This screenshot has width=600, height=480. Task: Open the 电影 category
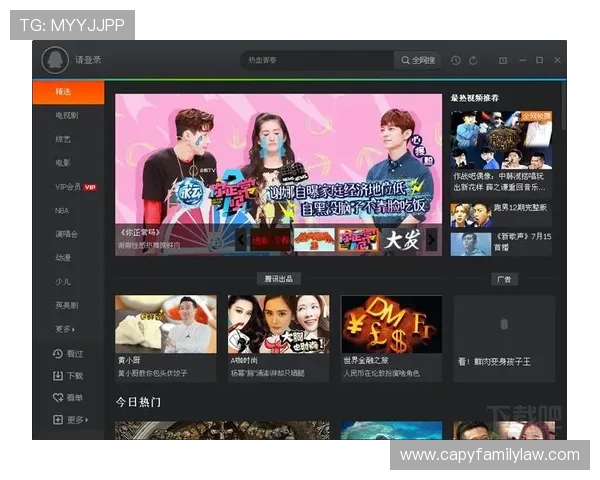[x=63, y=163]
